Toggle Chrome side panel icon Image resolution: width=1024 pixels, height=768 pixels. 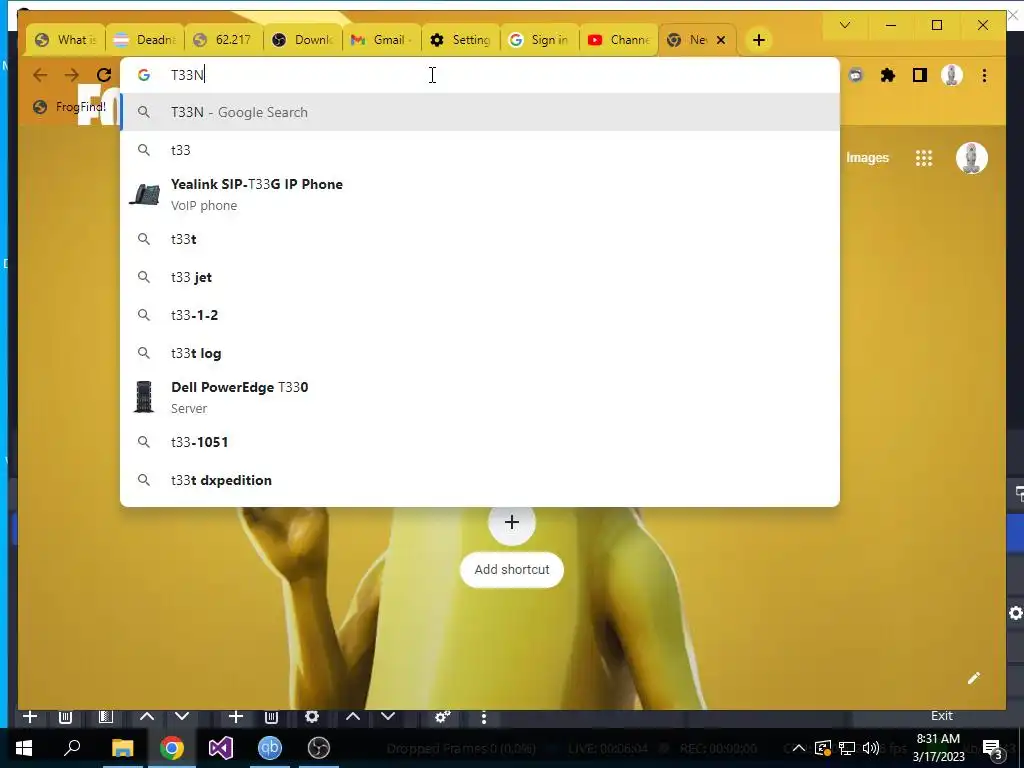pos(920,76)
